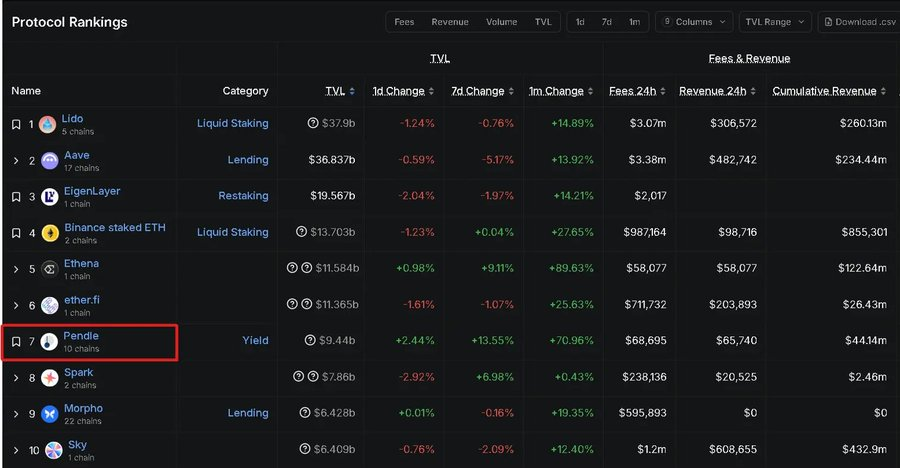Bookmark the Lido protocol row
Screen dimensions: 900x468
pos(16,124)
